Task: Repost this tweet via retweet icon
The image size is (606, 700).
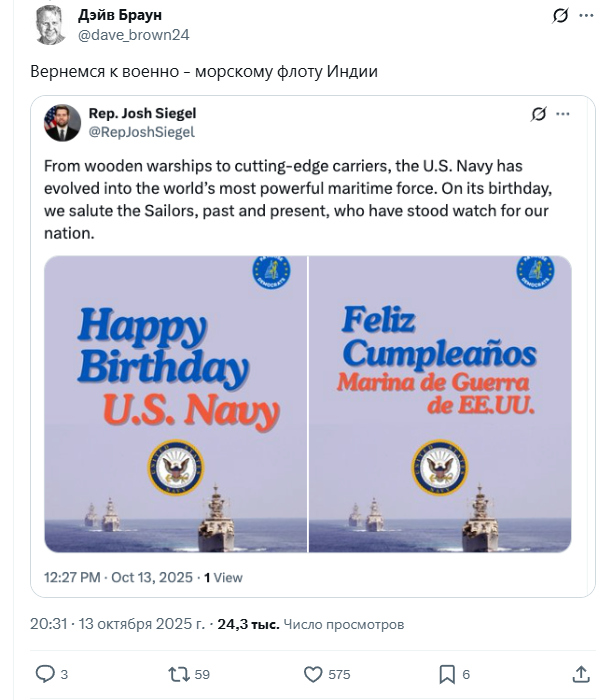Action: coord(175,674)
